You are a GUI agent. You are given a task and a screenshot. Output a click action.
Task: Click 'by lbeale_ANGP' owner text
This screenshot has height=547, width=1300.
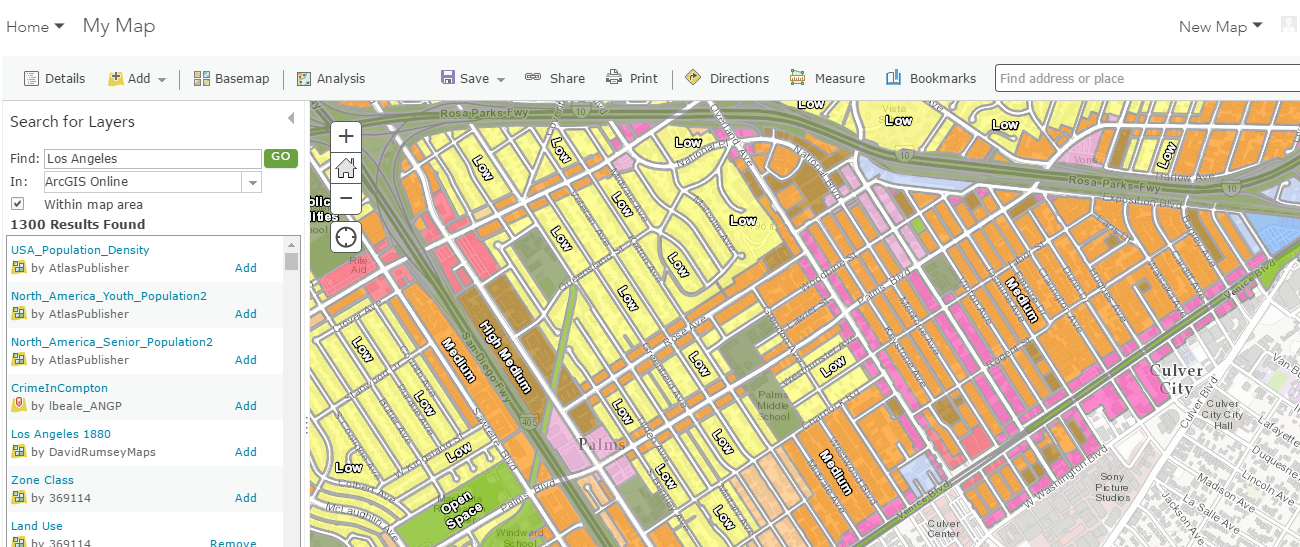click(x=77, y=406)
